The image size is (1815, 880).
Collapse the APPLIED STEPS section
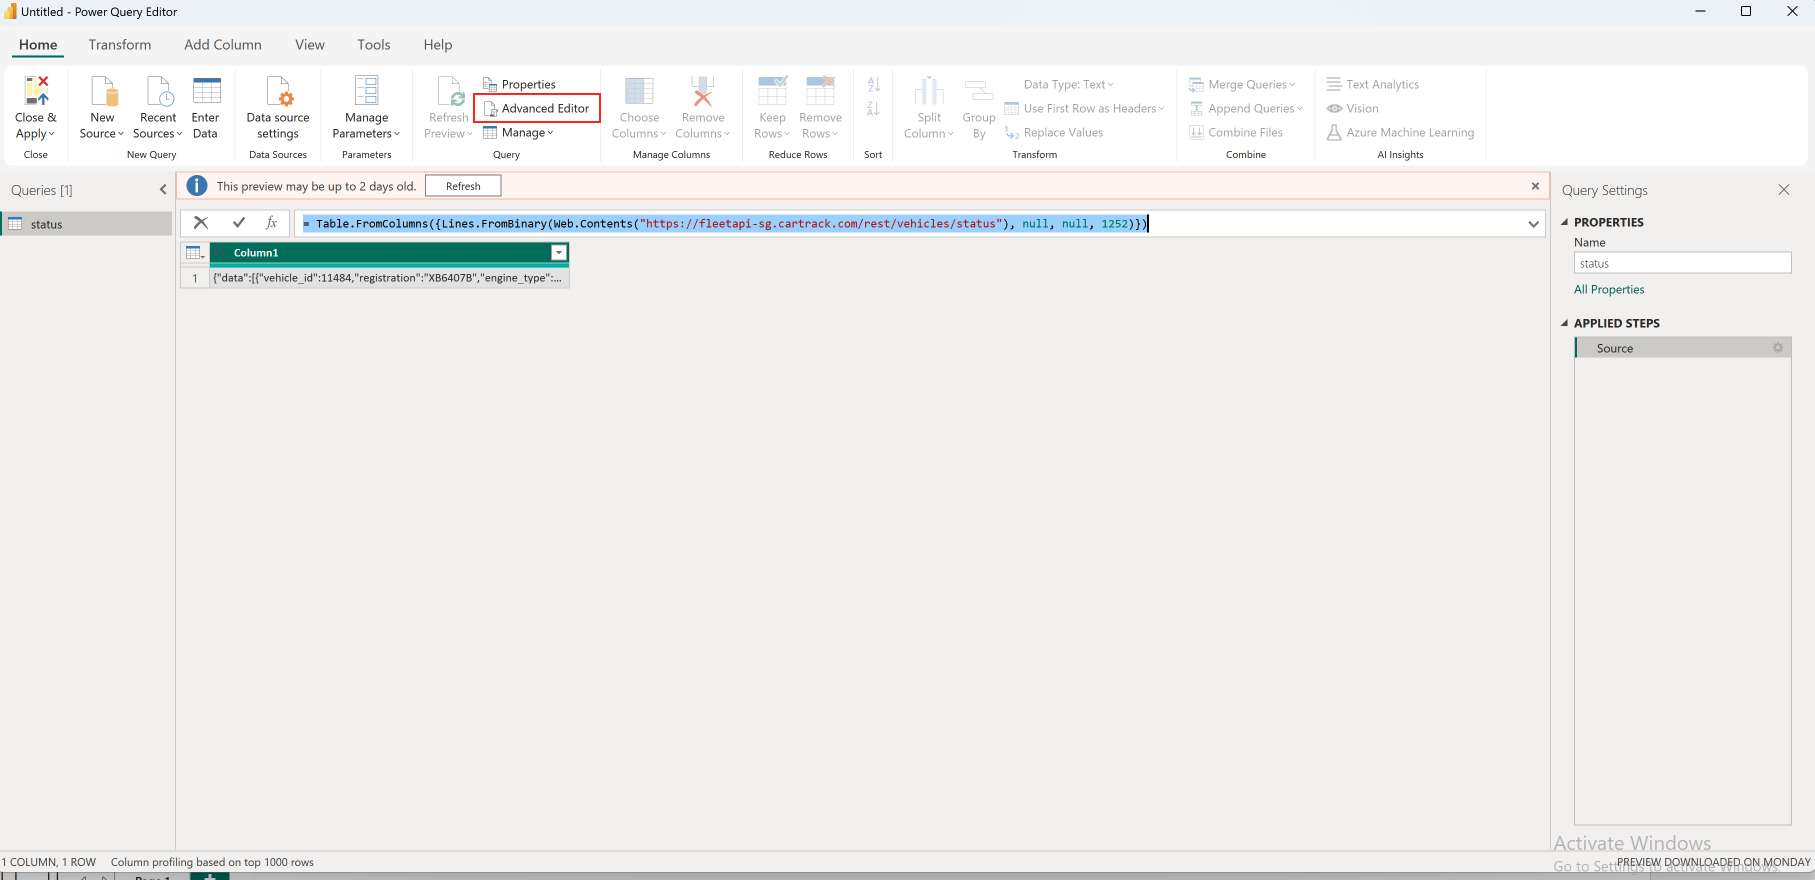click(x=1566, y=323)
